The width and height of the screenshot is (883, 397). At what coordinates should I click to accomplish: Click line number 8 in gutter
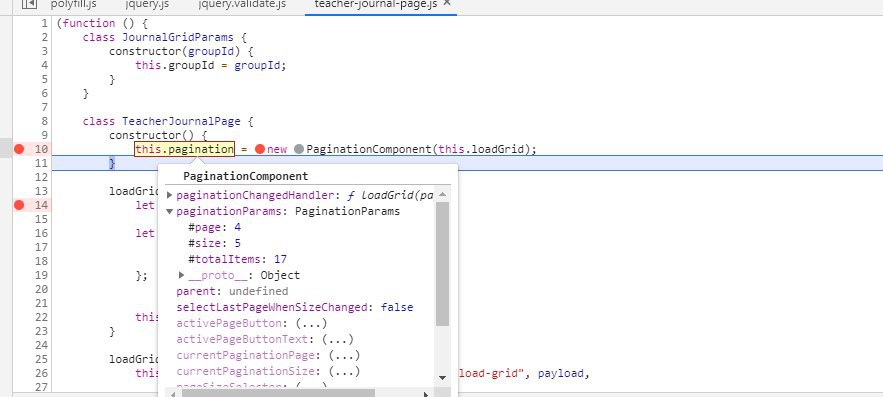44,121
